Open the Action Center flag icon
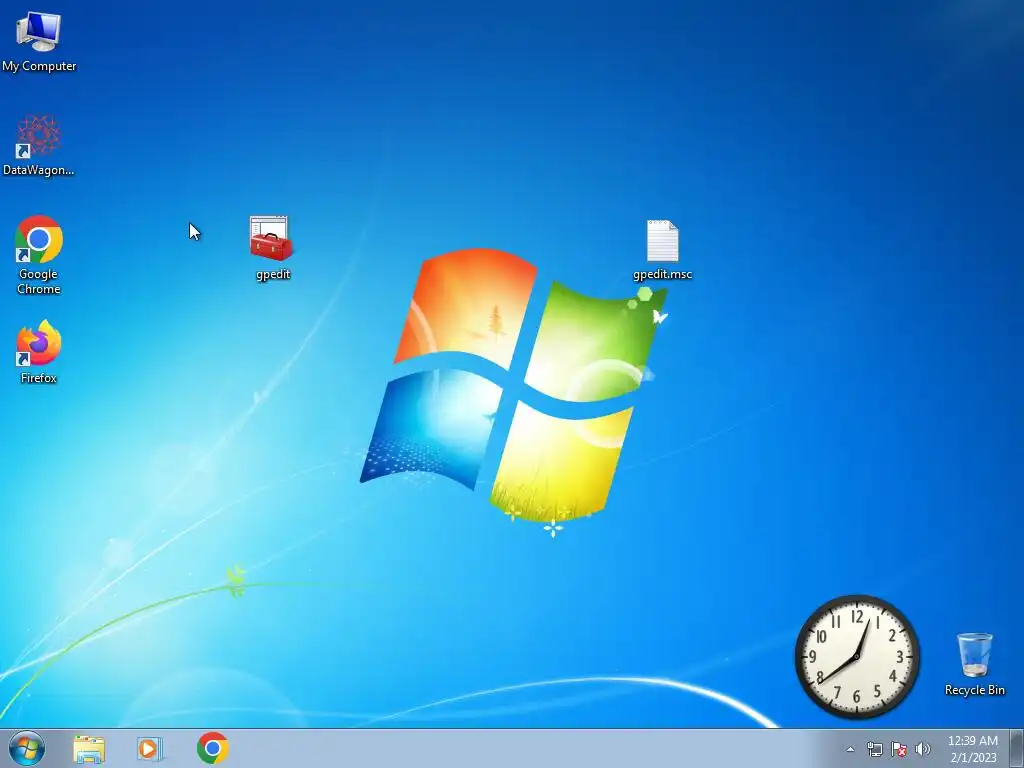The image size is (1024, 768). tap(899, 749)
